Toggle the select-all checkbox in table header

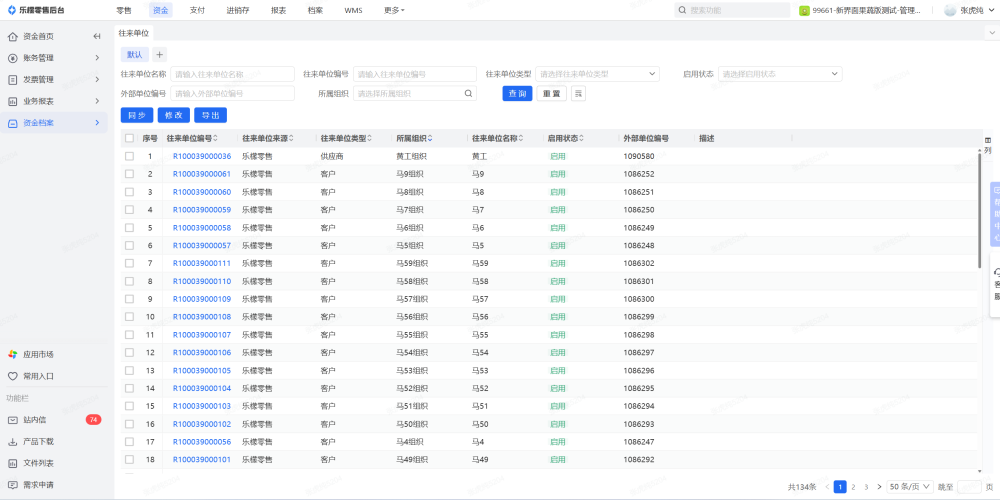pyautogui.click(x=129, y=138)
